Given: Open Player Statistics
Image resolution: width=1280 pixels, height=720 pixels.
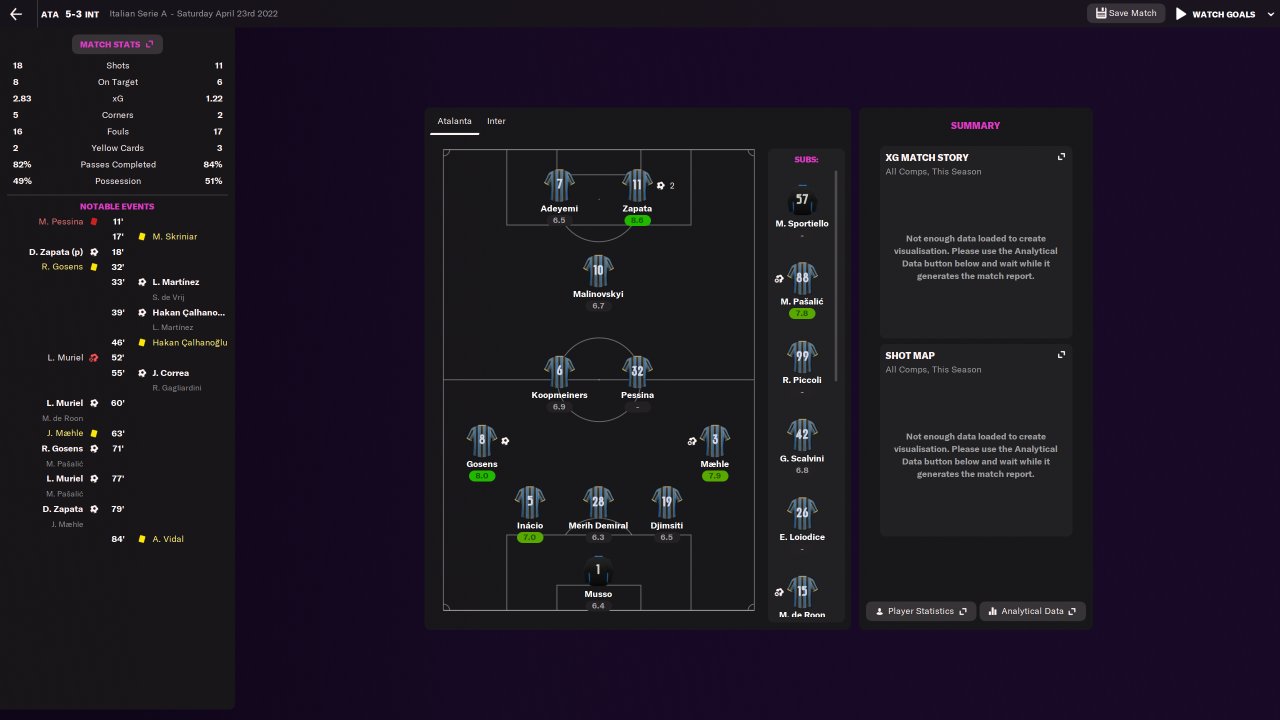Looking at the screenshot, I should click(x=921, y=611).
